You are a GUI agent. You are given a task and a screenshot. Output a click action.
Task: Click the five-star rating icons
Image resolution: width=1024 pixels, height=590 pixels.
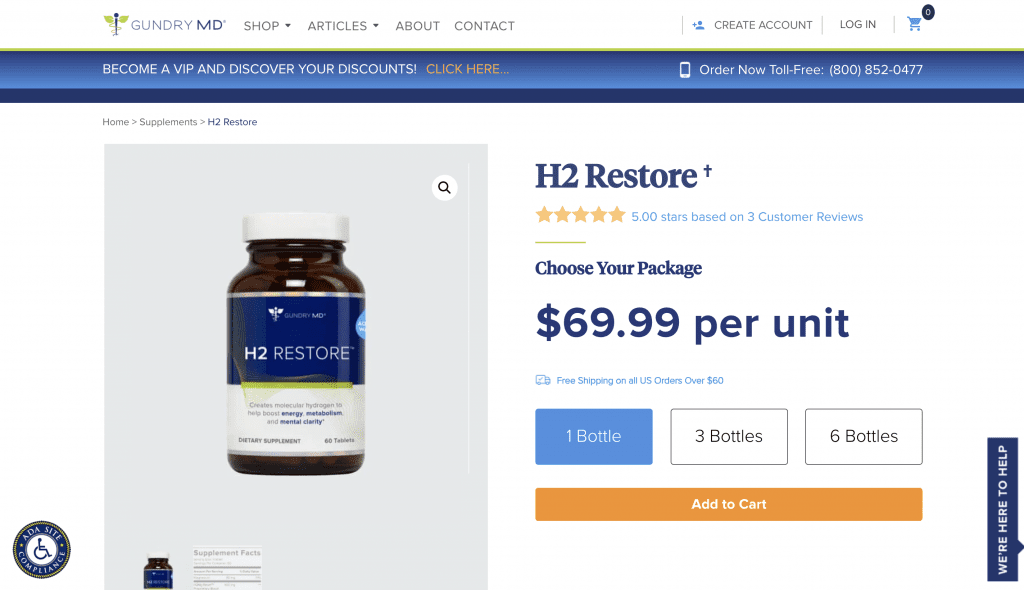tap(581, 215)
